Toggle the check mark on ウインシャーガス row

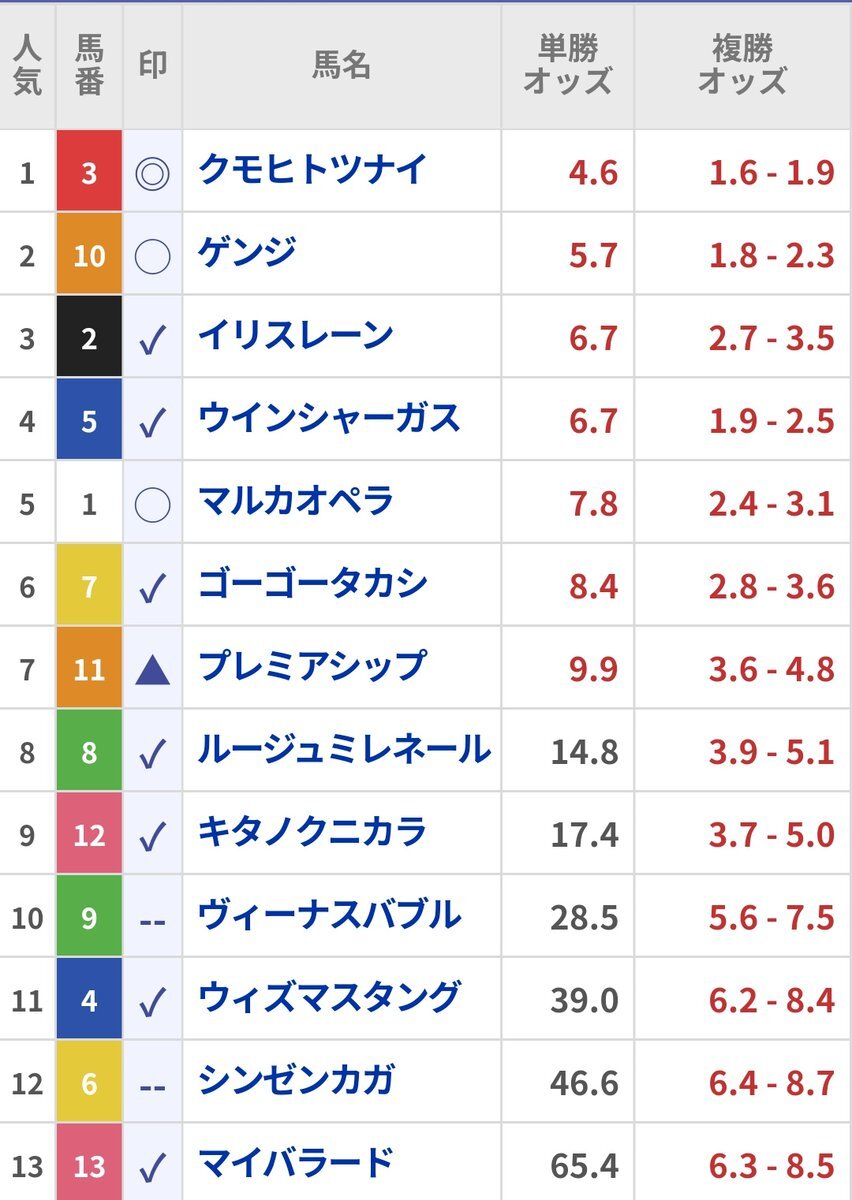pyautogui.click(x=152, y=423)
